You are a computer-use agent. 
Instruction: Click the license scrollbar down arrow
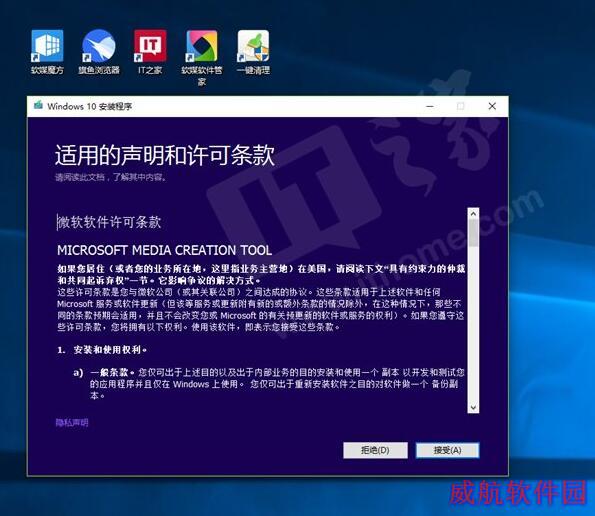pos(473,407)
